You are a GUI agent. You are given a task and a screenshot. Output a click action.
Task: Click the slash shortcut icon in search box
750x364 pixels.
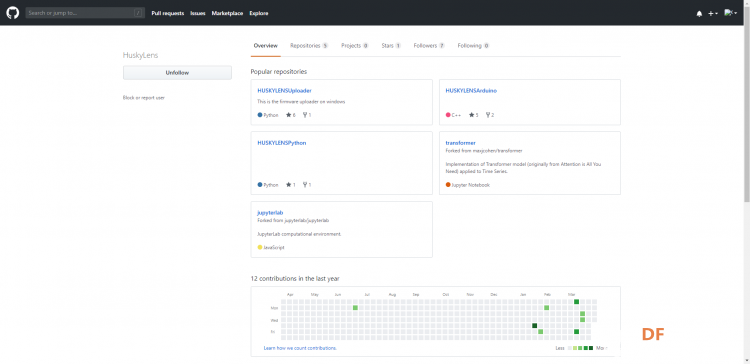(x=138, y=13)
